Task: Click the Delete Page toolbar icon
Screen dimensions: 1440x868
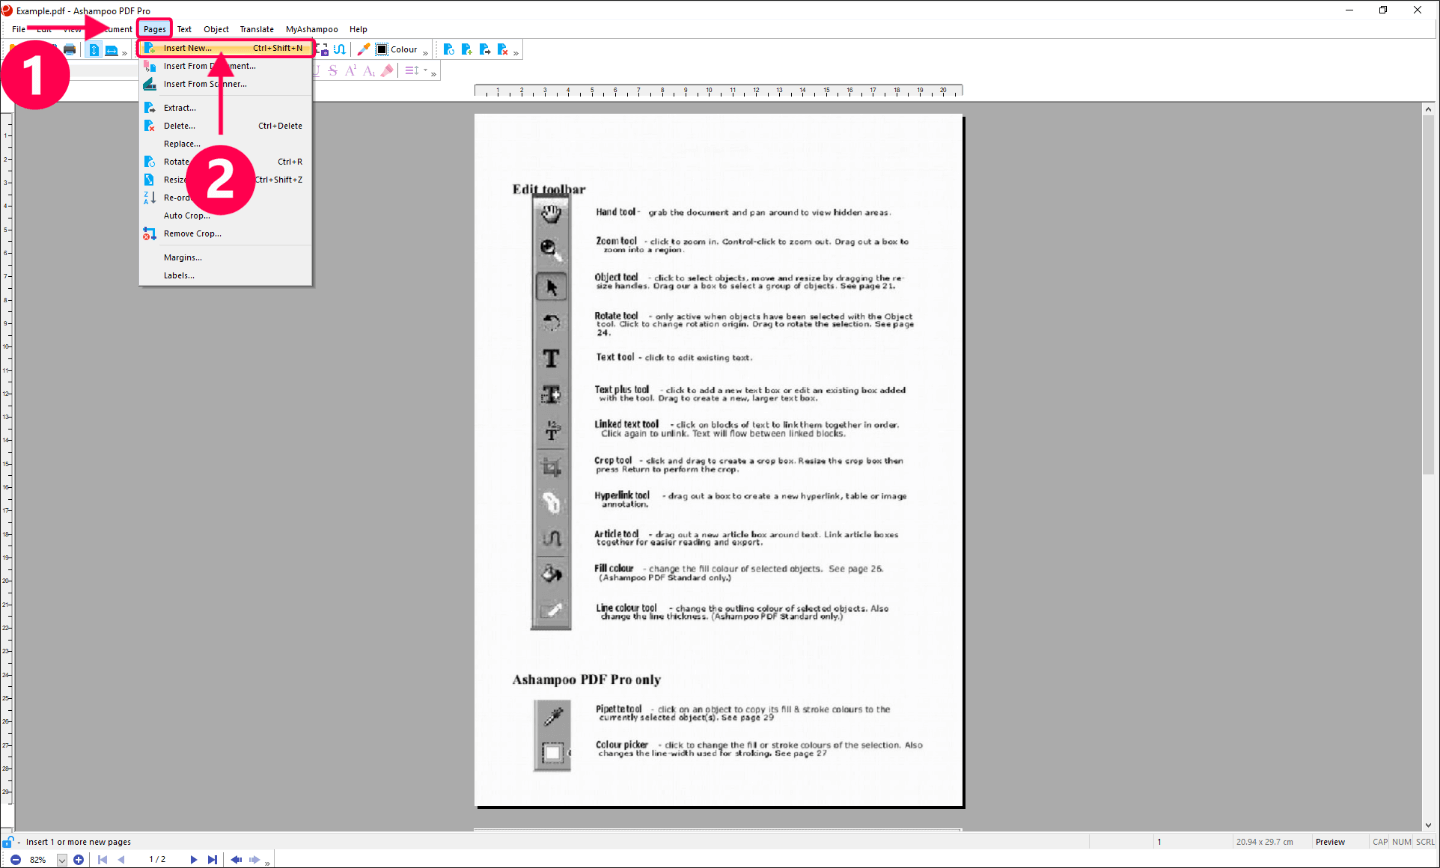Action: (503, 49)
